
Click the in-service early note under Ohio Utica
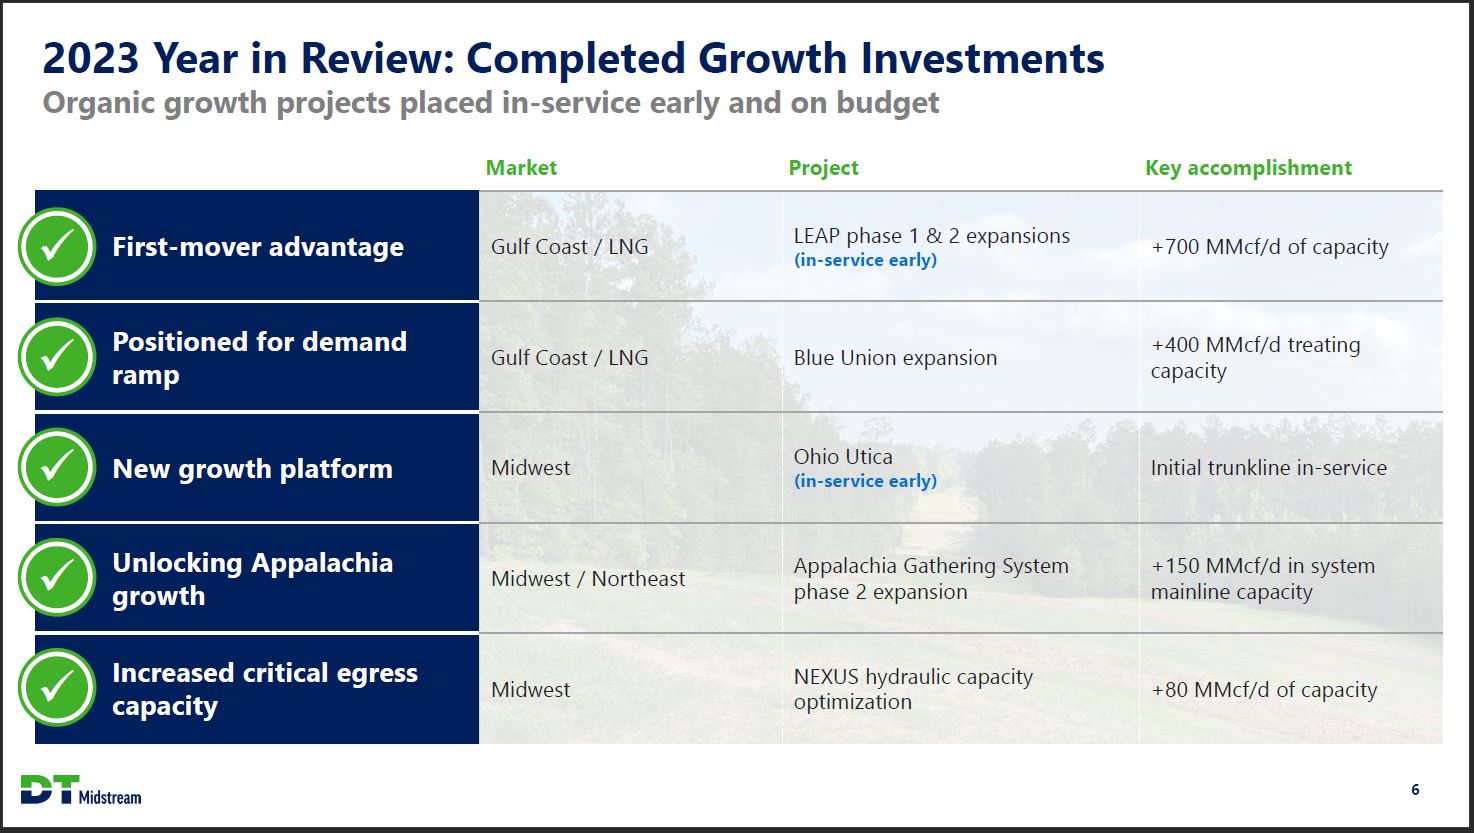(865, 481)
